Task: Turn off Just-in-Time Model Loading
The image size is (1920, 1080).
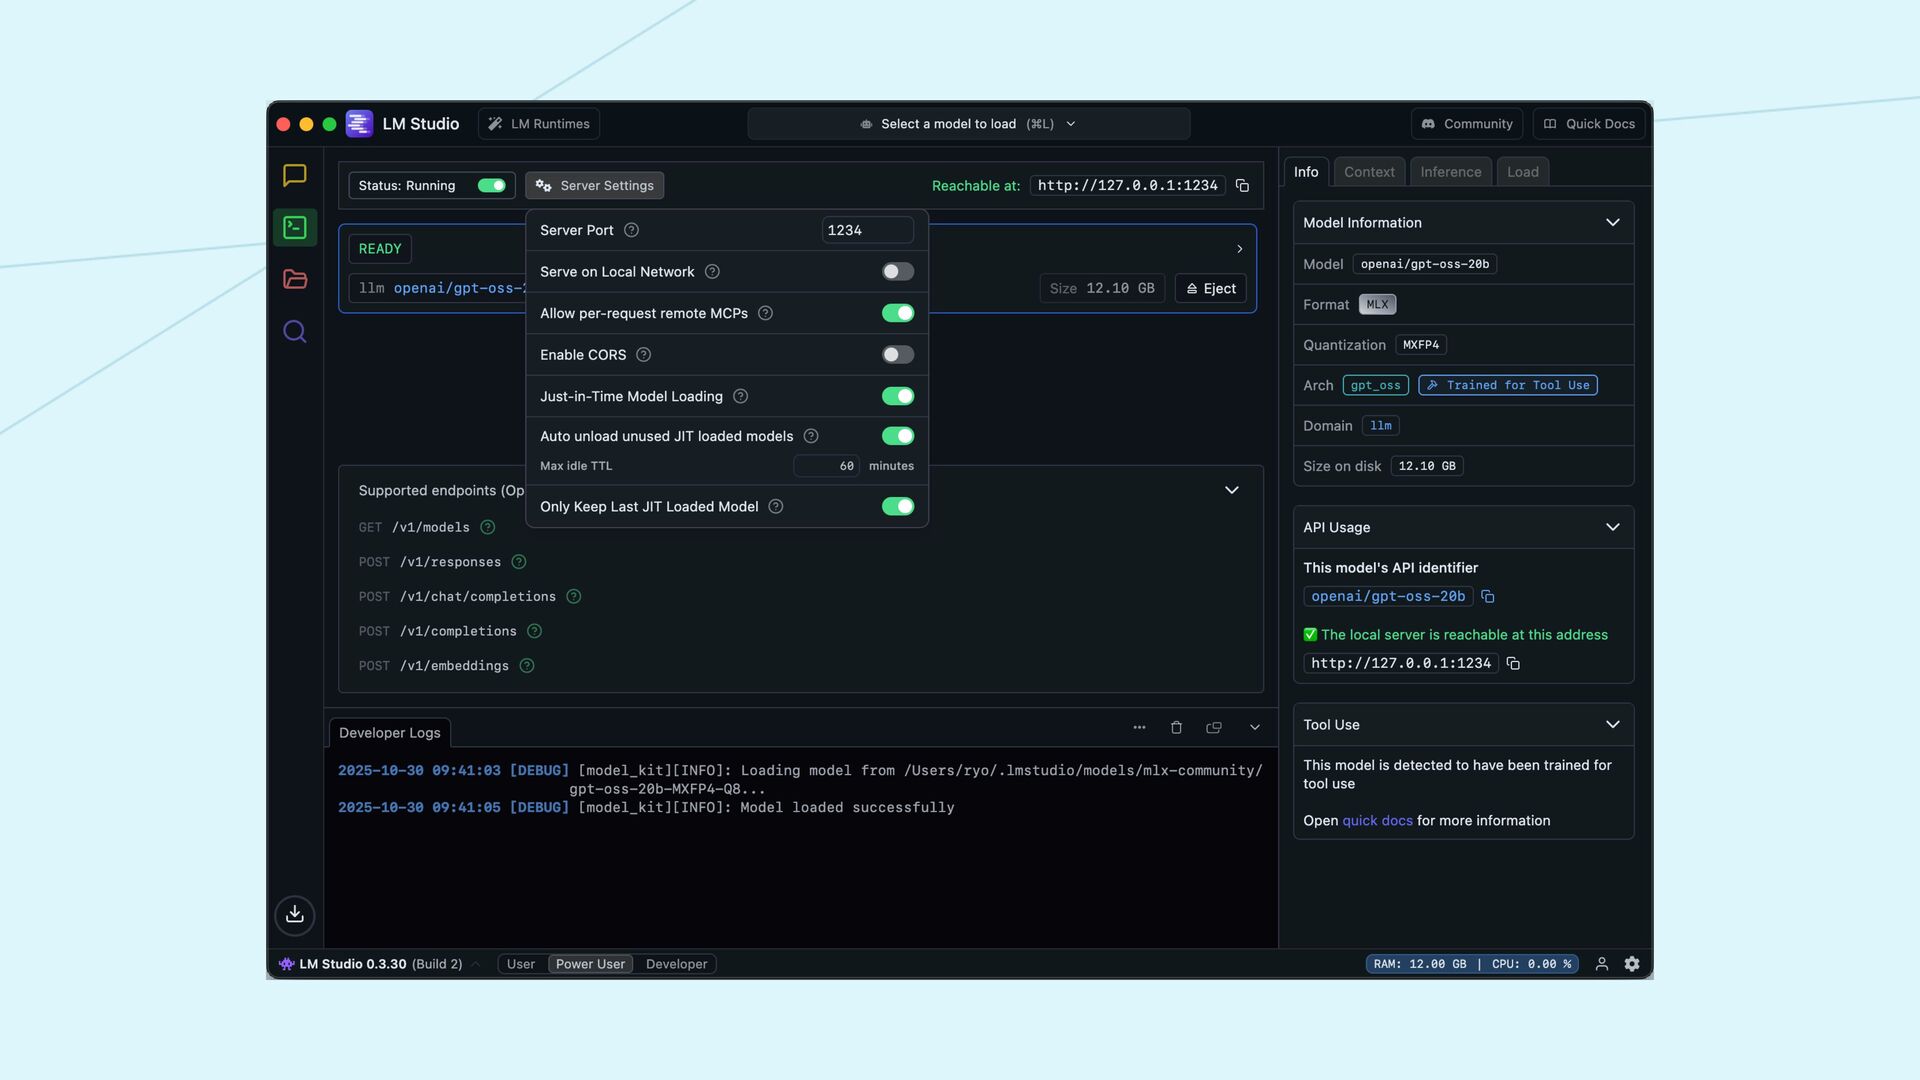Action: click(897, 396)
